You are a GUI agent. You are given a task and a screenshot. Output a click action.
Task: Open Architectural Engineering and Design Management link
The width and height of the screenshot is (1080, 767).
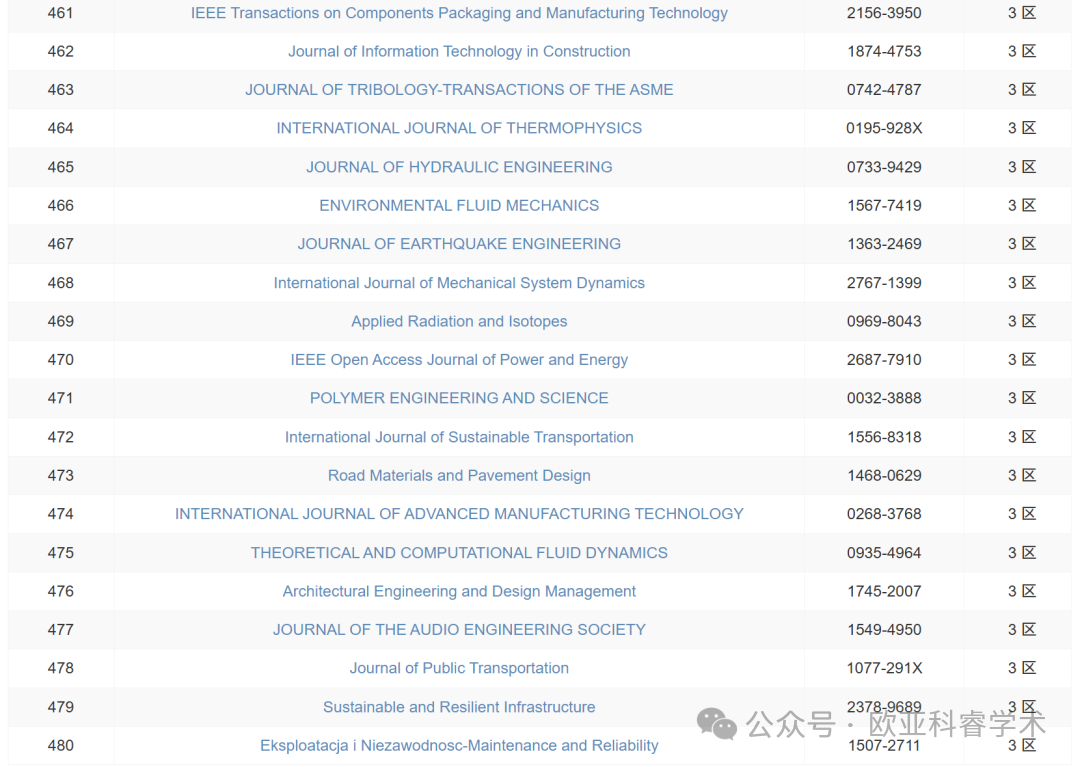[x=459, y=591]
